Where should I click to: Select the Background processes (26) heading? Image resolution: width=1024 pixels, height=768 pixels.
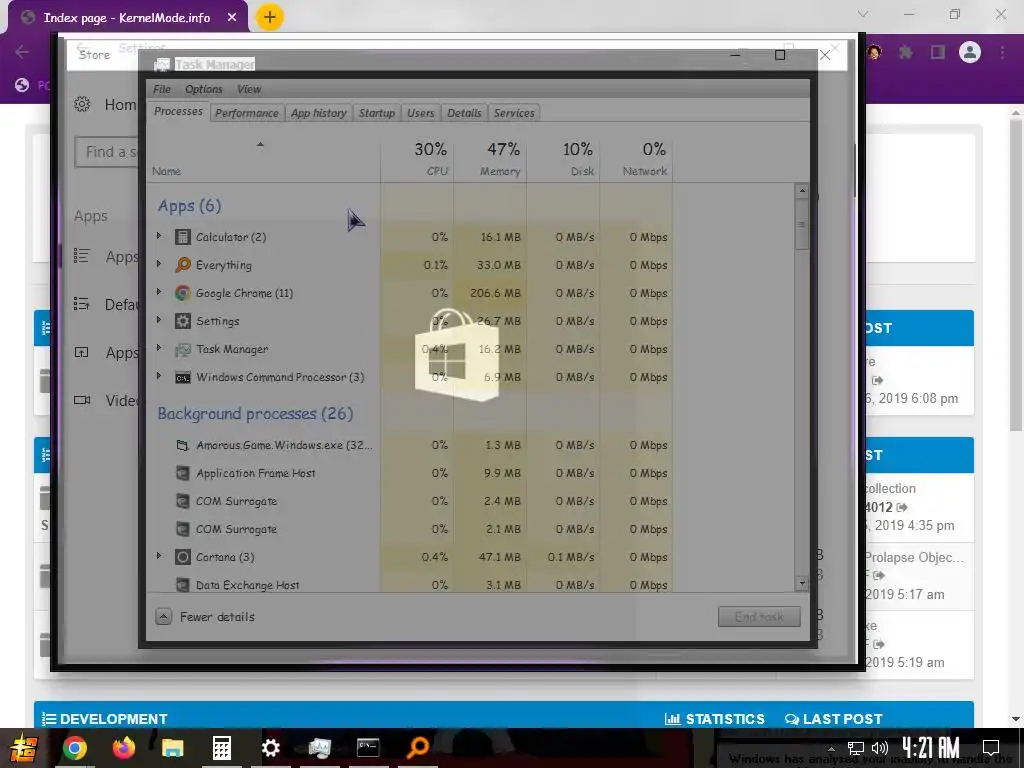click(255, 413)
